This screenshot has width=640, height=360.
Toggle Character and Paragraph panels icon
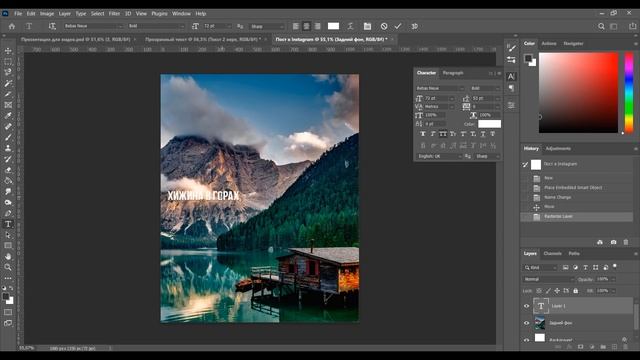367,26
